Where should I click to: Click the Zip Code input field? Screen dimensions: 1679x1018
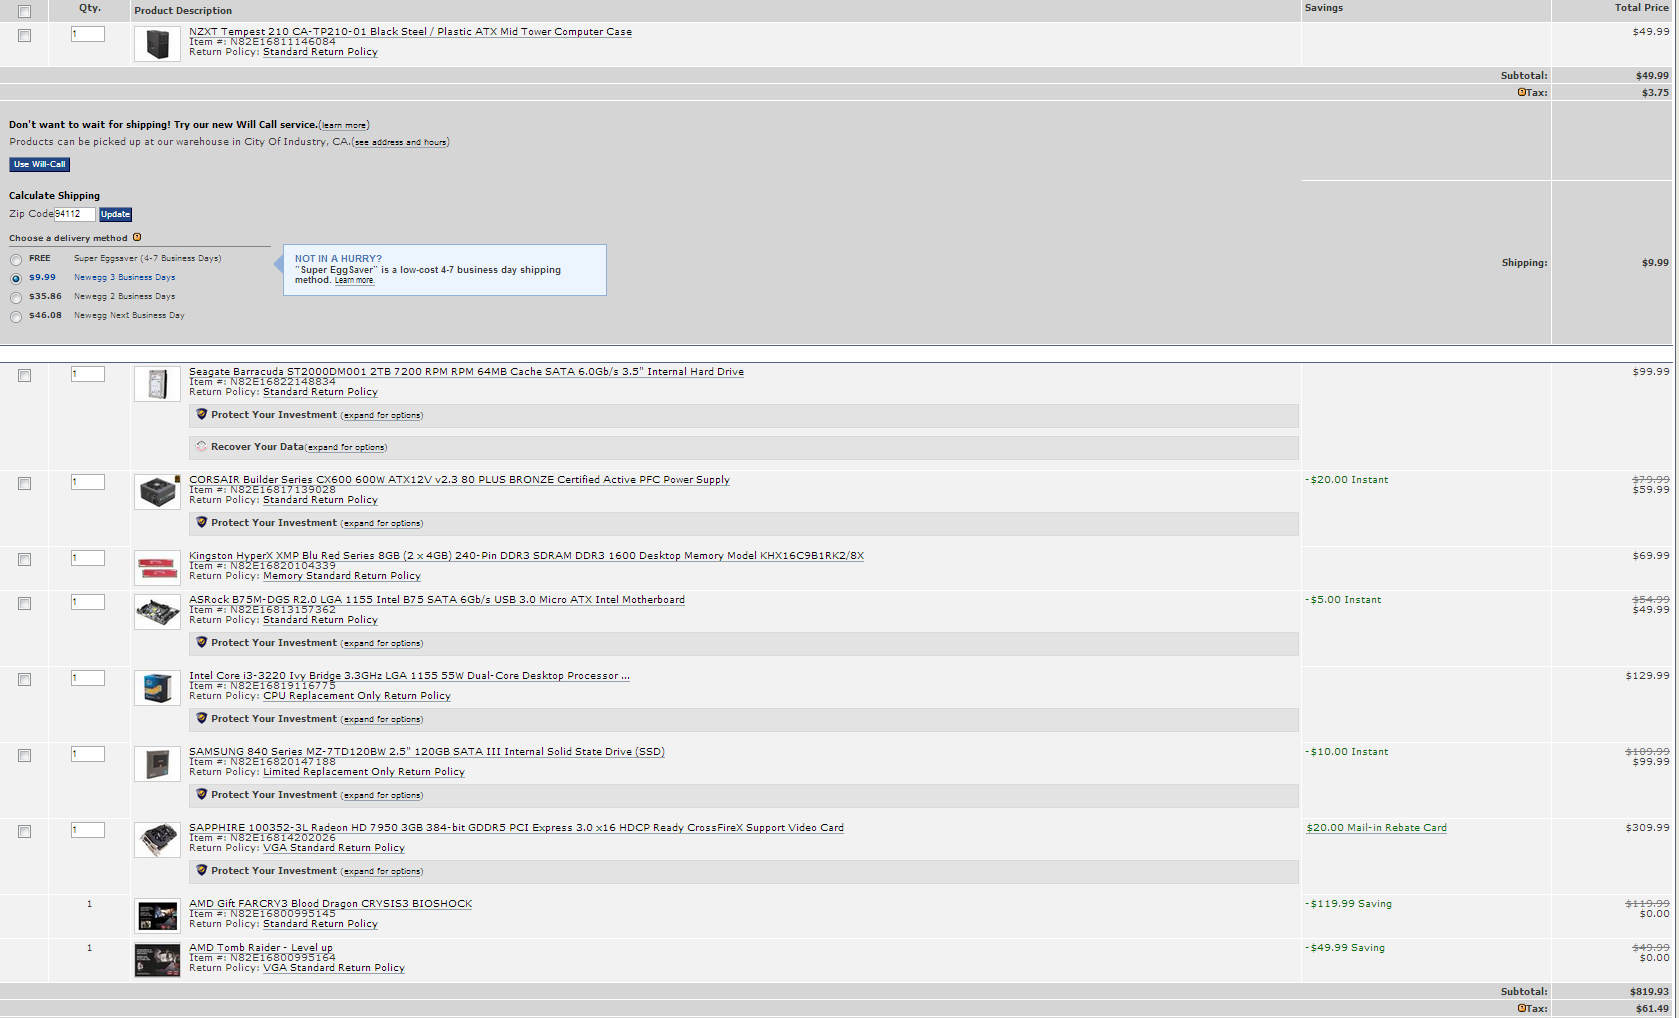(x=75, y=214)
